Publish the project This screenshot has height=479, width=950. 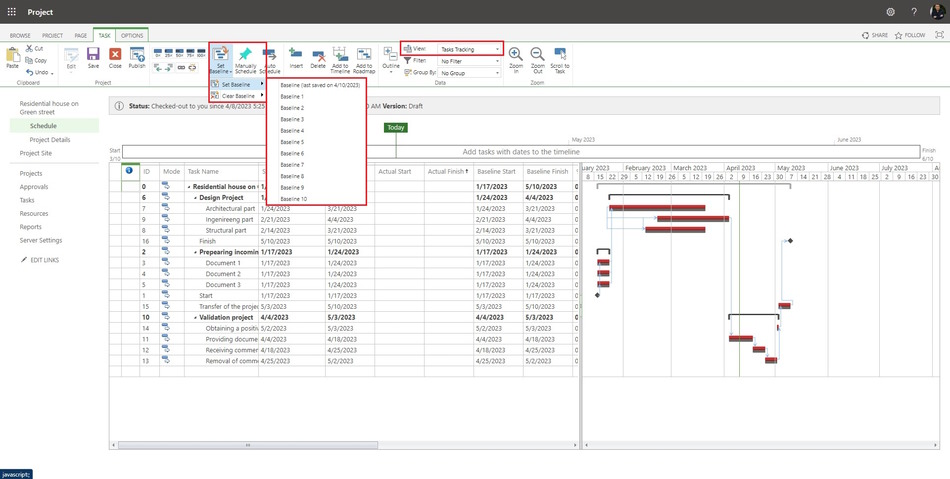[x=137, y=58]
